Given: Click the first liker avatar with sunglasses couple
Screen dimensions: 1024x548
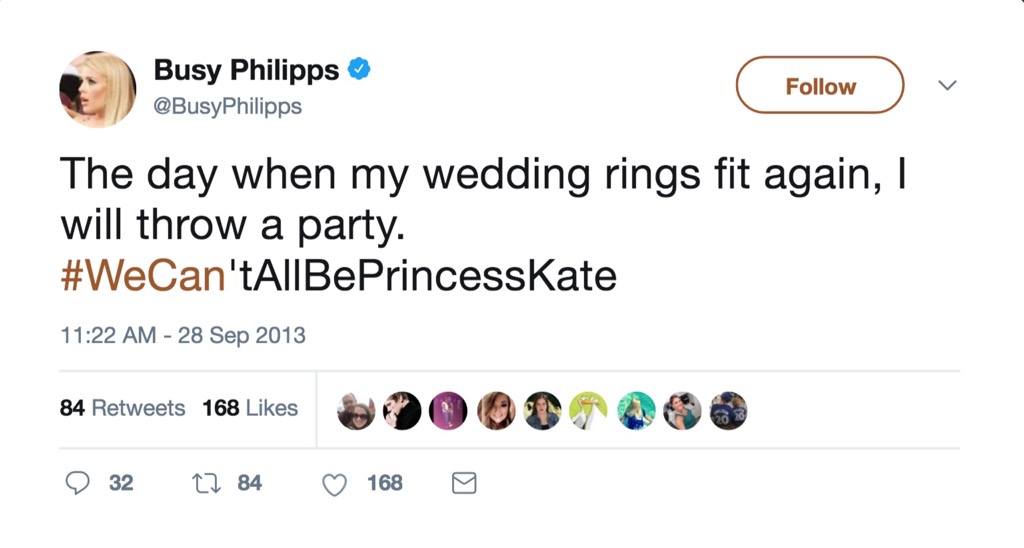Looking at the screenshot, I should click(356, 410).
